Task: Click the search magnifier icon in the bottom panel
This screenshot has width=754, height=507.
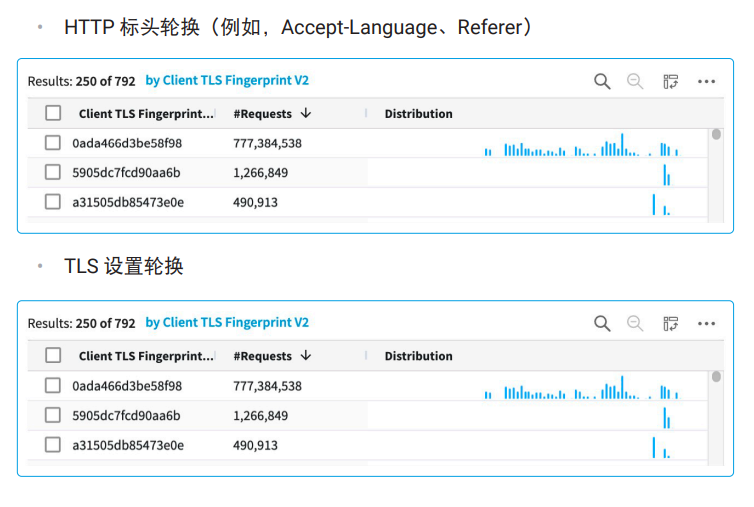Action: [x=602, y=324]
